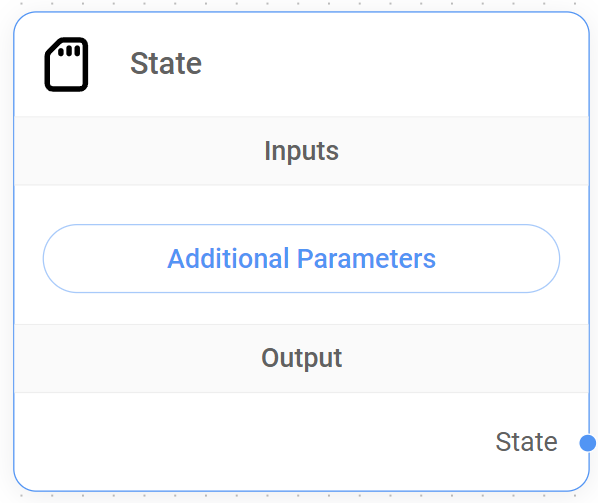
Task: Click the Inputs section header
Action: tap(301, 151)
